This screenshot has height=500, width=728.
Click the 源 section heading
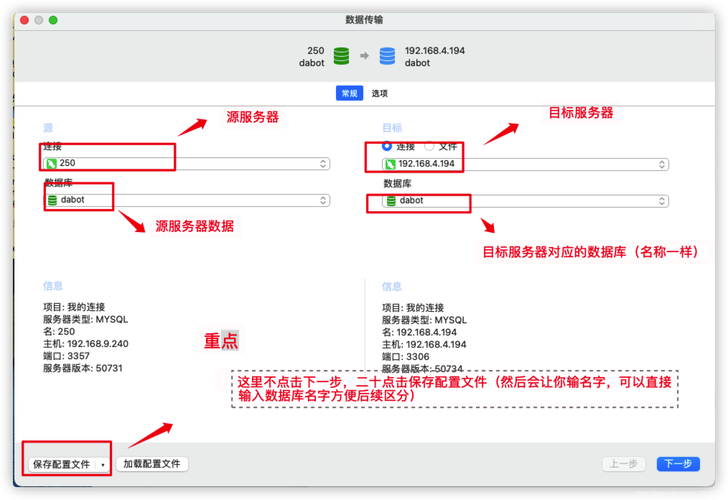tap(48, 128)
